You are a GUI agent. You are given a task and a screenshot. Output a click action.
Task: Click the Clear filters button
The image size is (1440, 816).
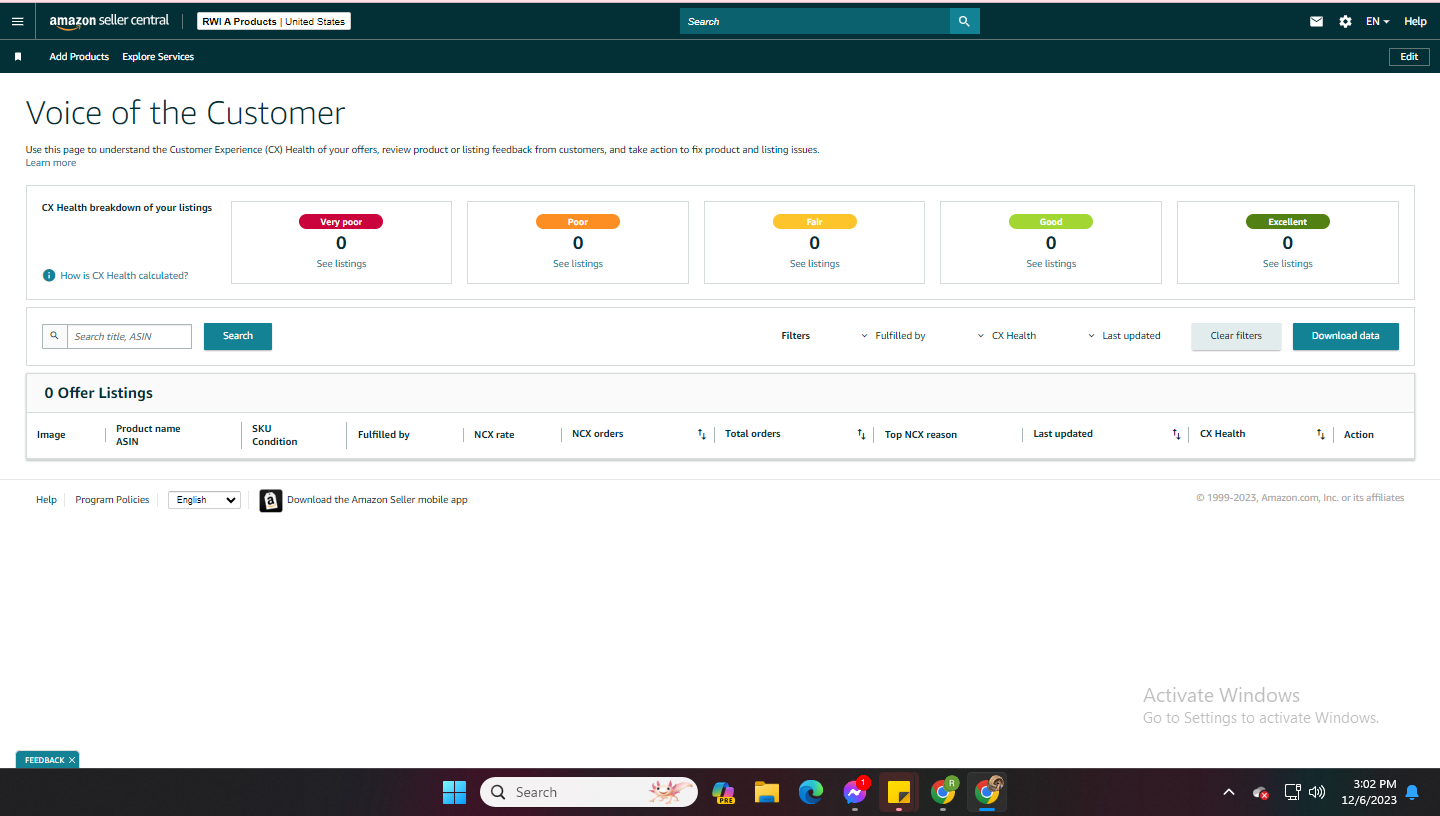tap(1236, 336)
